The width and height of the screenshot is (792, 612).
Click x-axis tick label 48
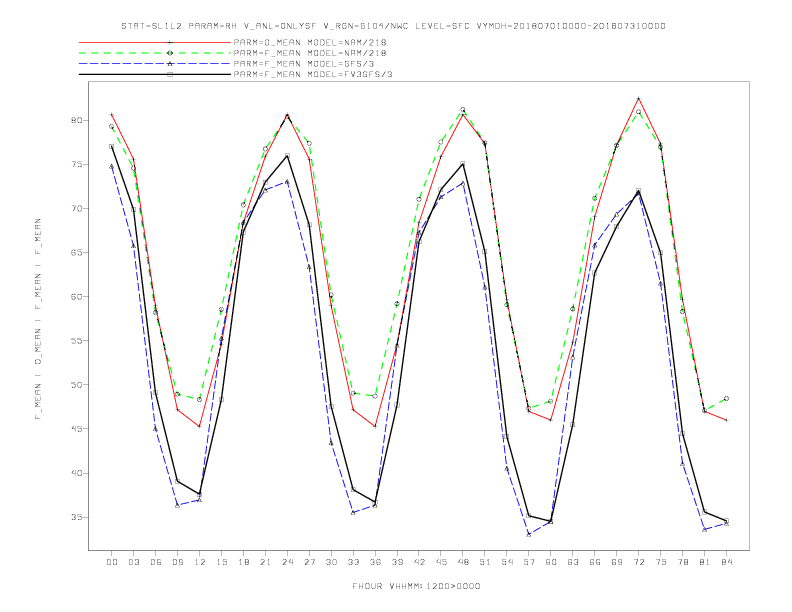pos(463,562)
